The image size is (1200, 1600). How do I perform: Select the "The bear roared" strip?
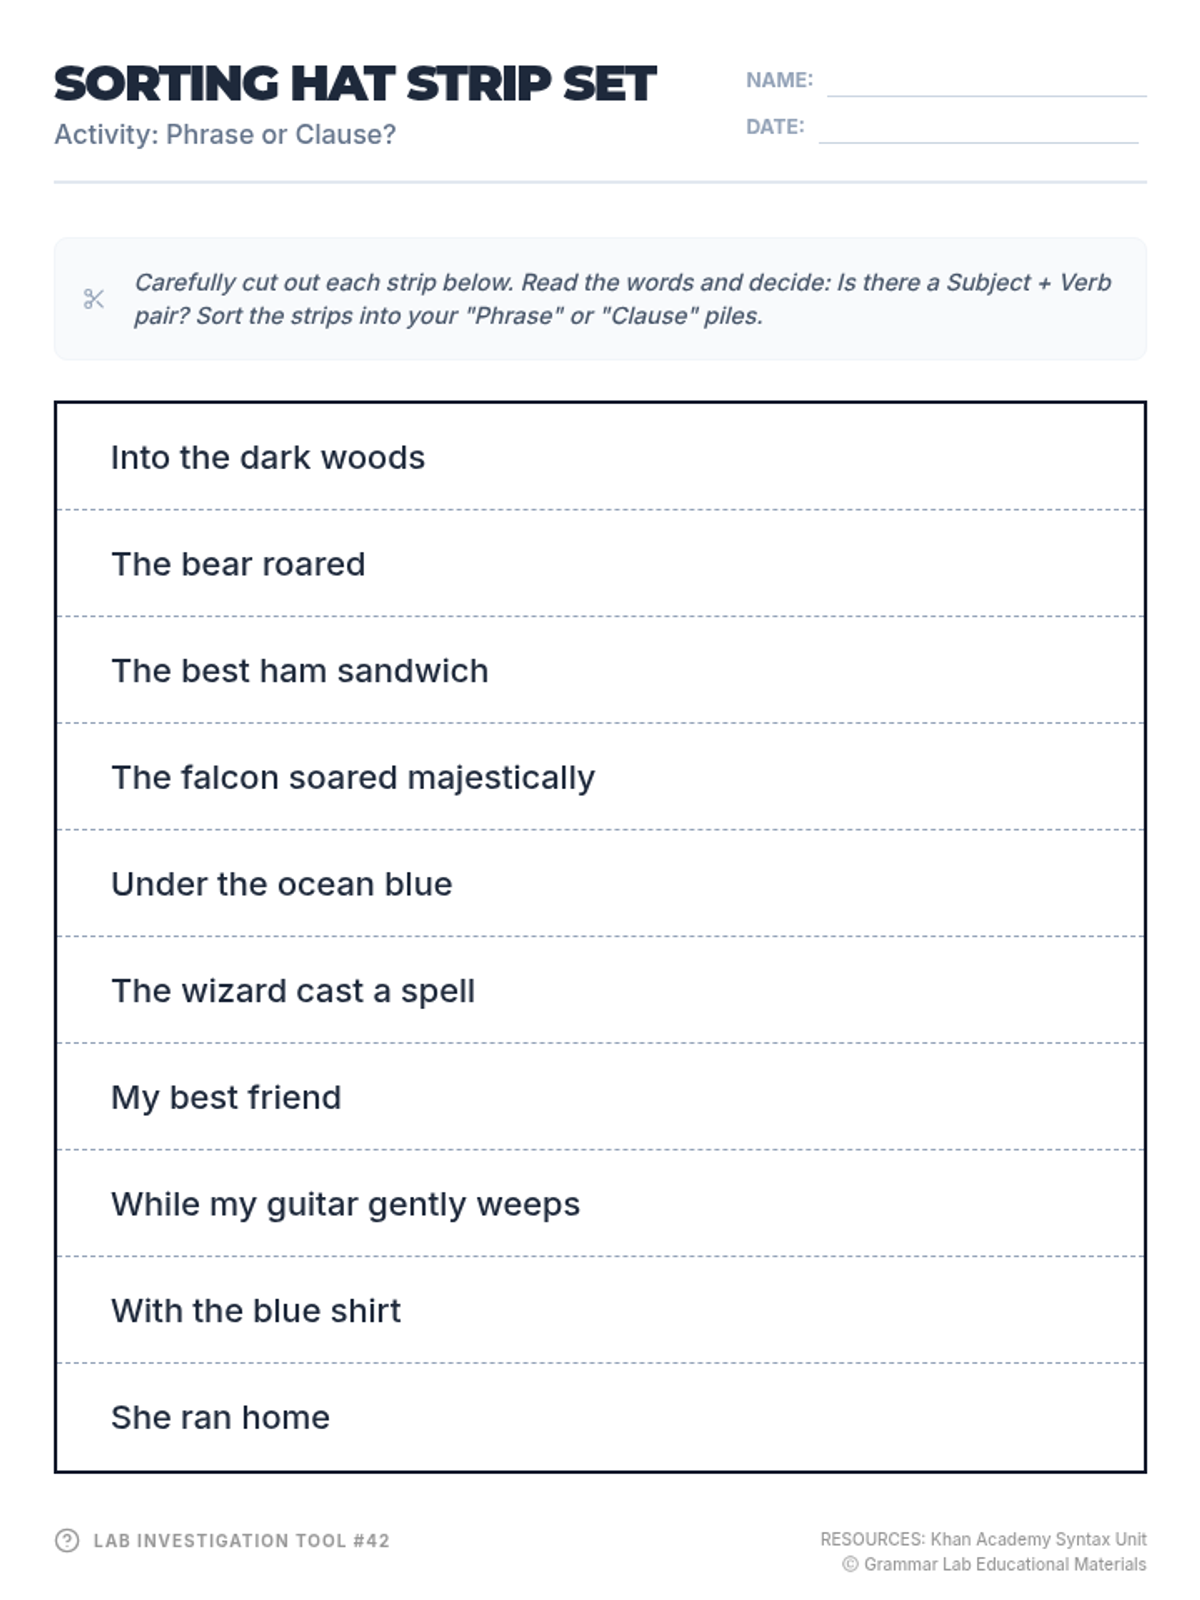(600, 564)
